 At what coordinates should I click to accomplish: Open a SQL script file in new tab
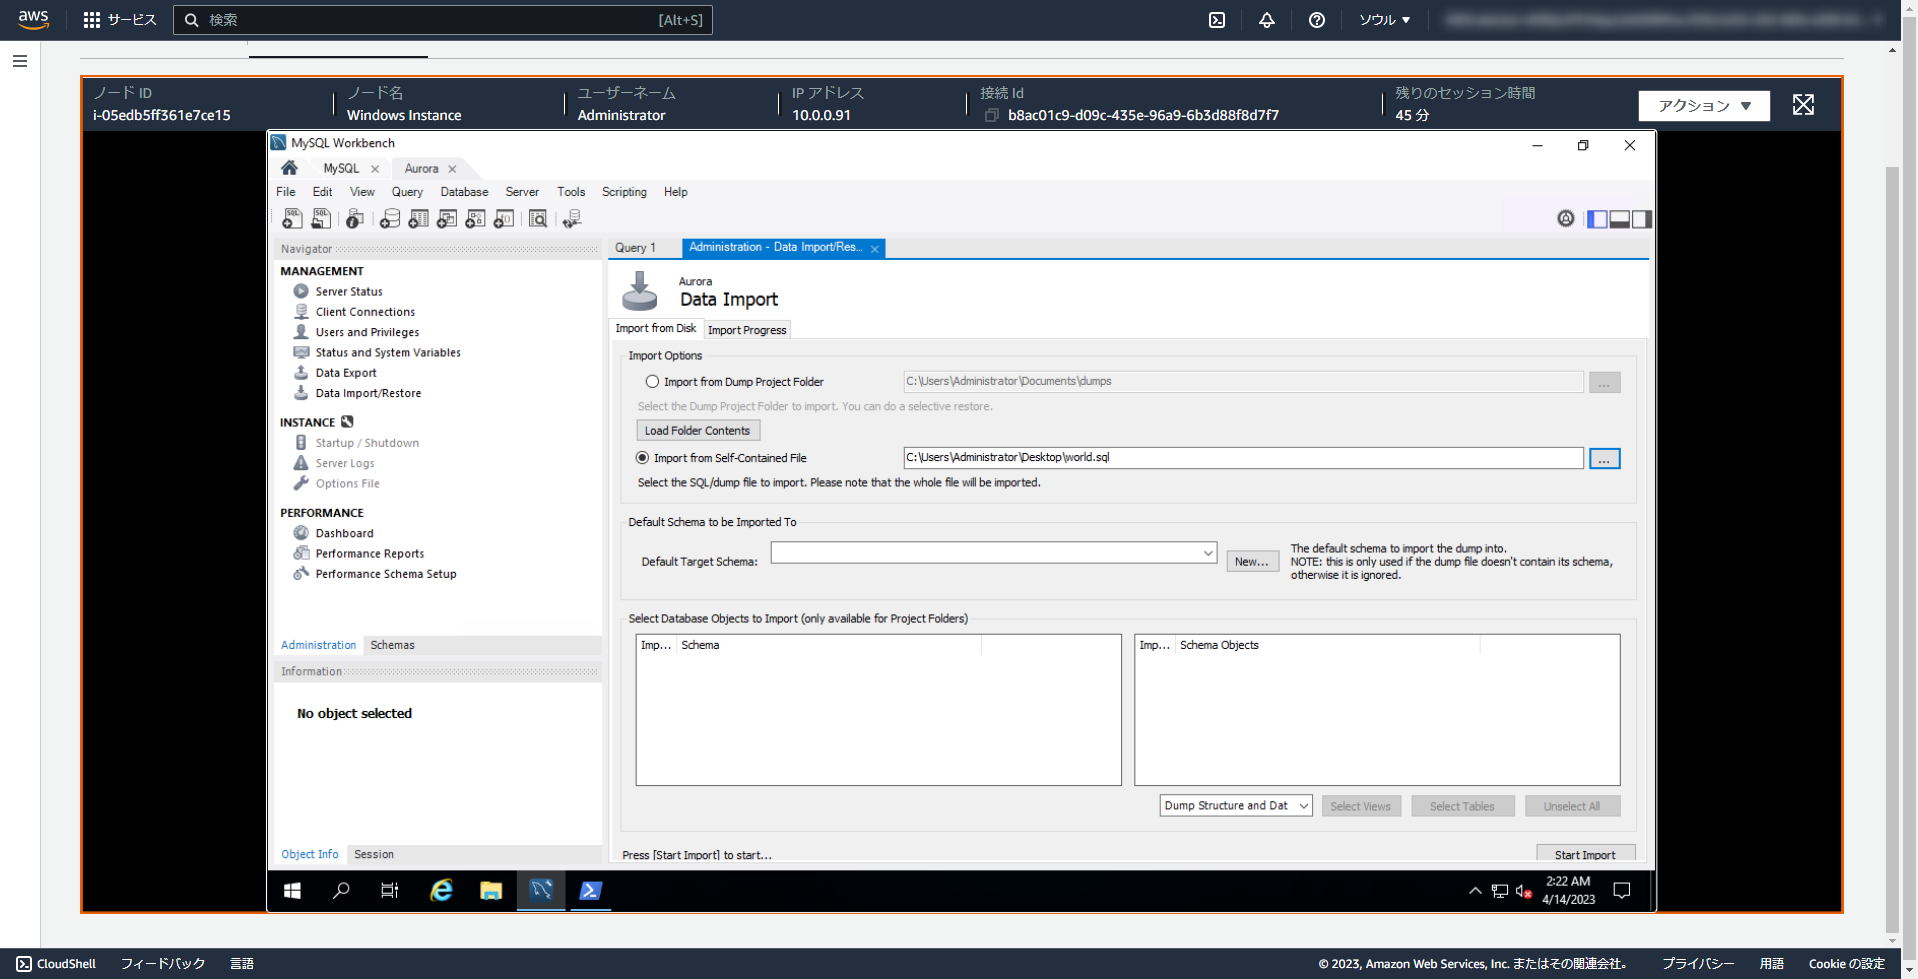coord(321,218)
